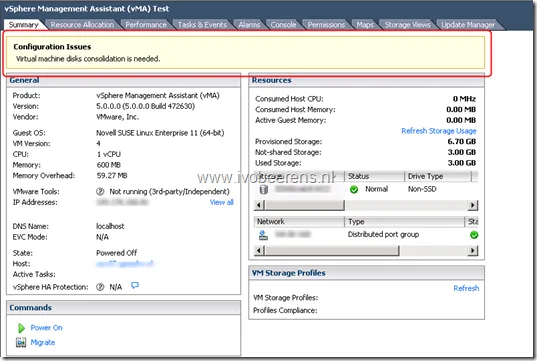Click the Network column header
The width and height of the screenshot is (537, 361).
coord(299,222)
